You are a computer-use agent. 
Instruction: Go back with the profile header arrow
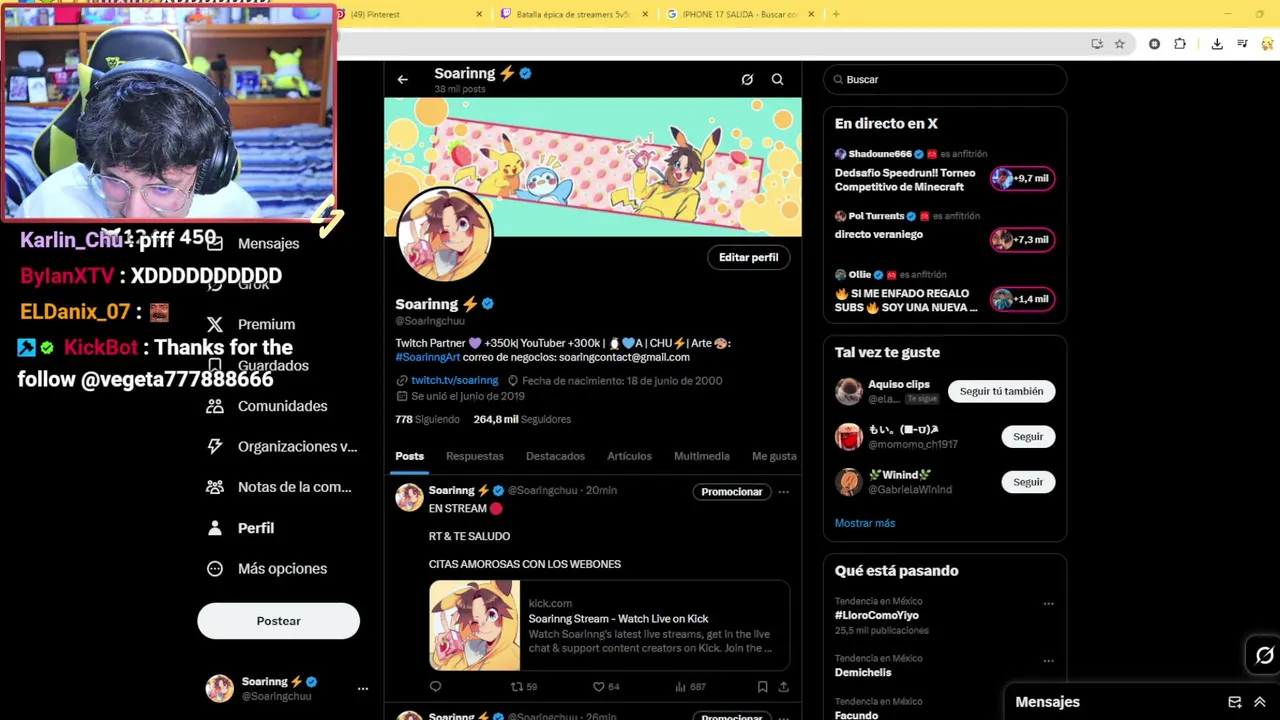[403, 80]
